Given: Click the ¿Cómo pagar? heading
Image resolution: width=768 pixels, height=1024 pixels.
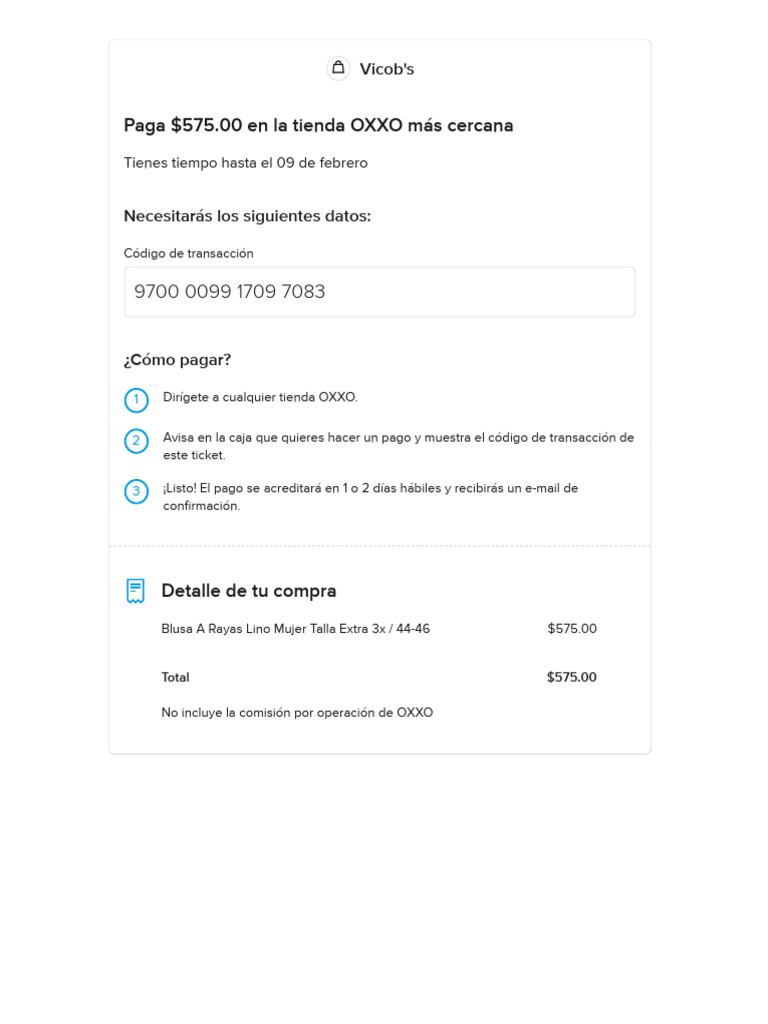Looking at the screenshot, I should point(177,360).
